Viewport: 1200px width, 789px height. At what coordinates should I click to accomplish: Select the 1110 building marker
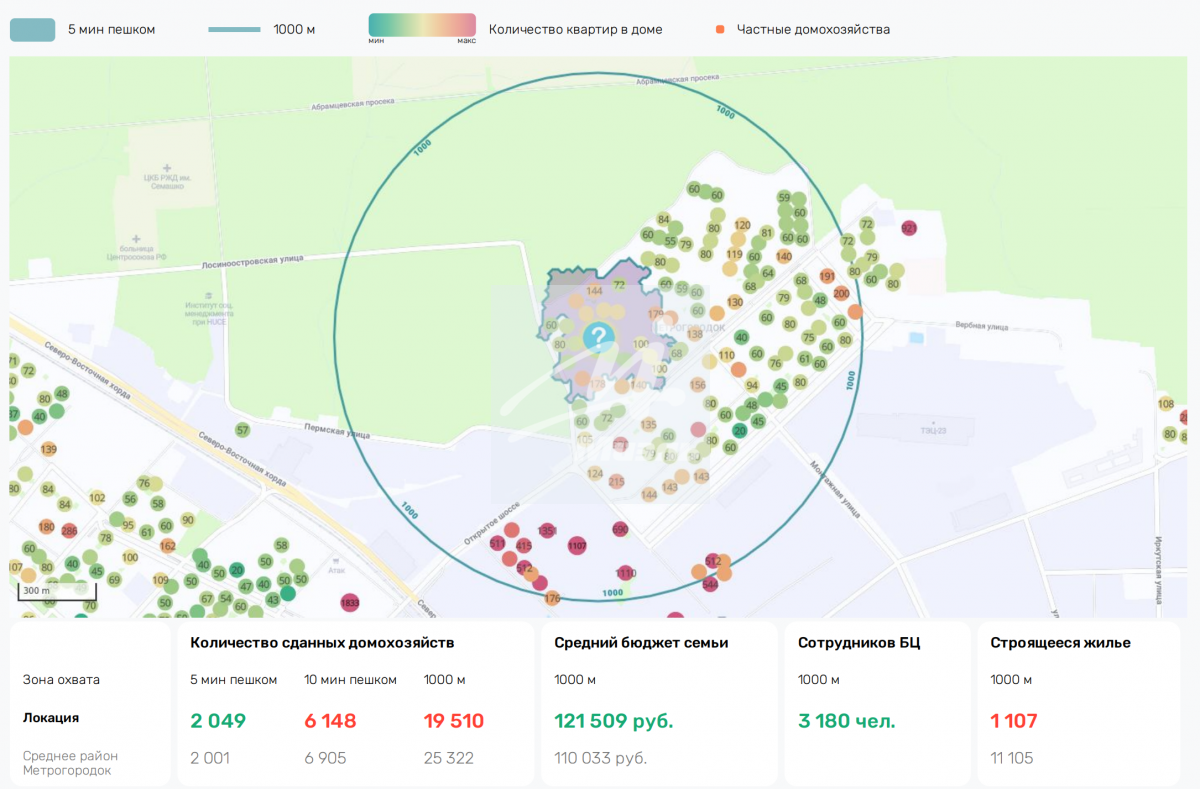pyautogui.click(x=626, y=573)
